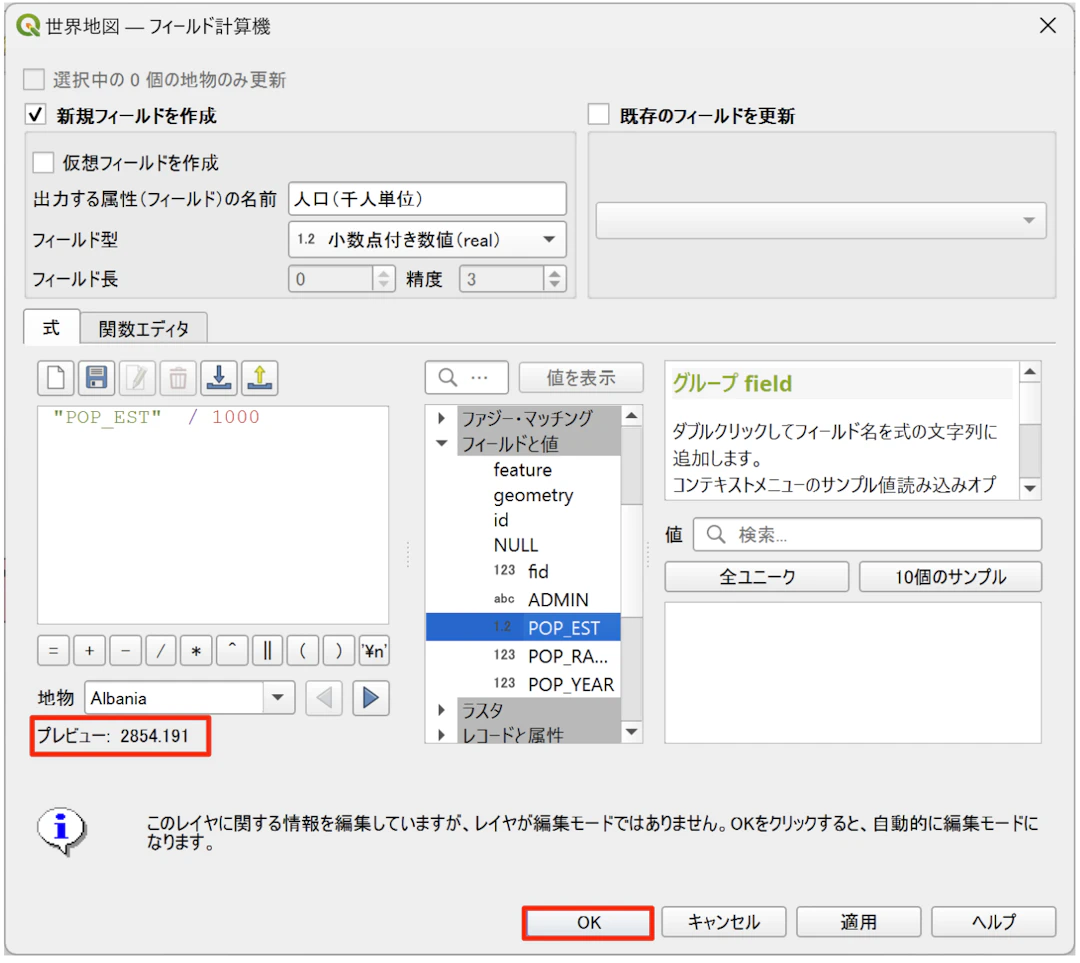Save the current expression using the disk icon

[x=95, y=377]
